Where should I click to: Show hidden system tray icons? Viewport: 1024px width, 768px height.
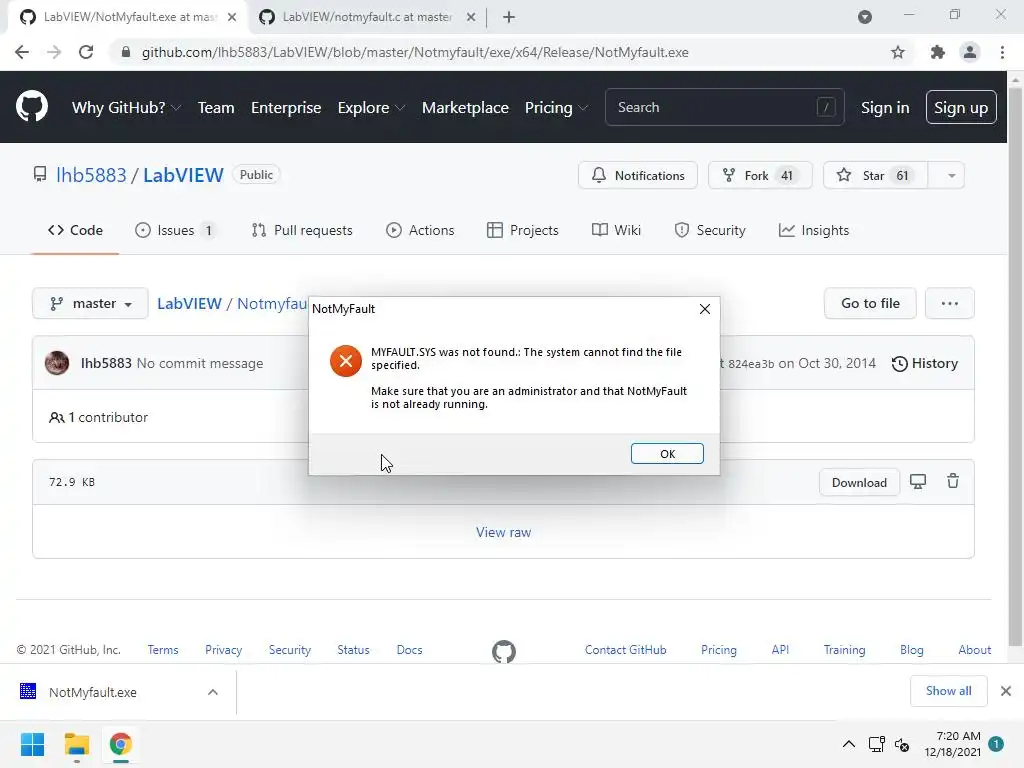click(848, 744)
